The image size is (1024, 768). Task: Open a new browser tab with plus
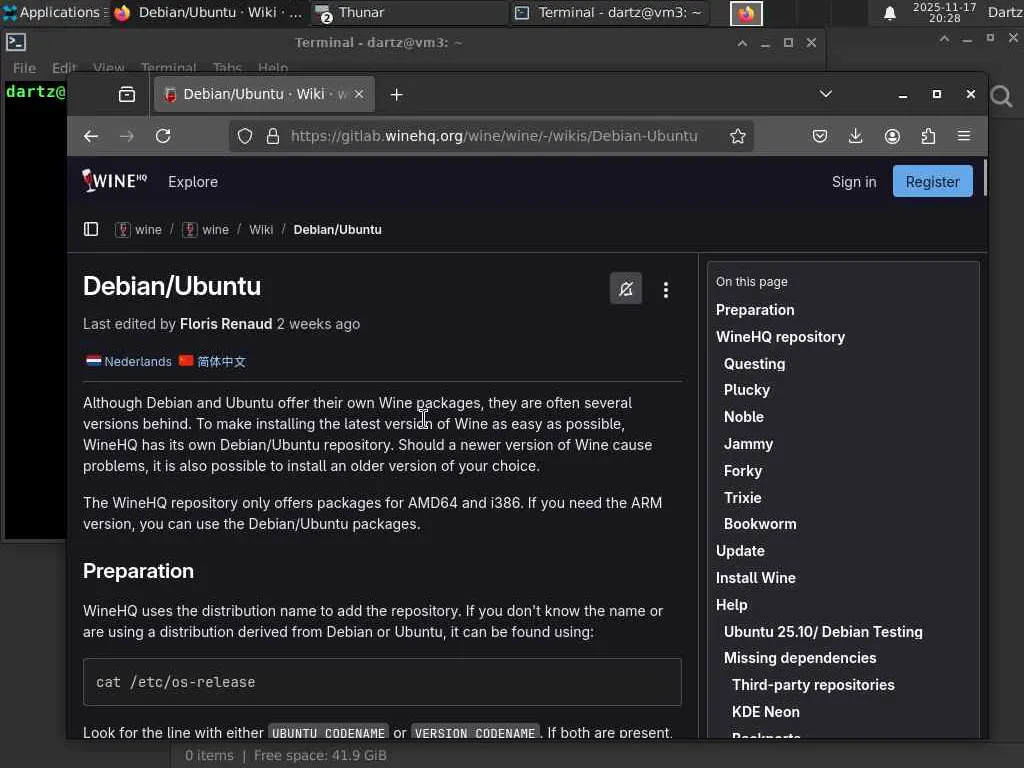click(x=396, y=95)
